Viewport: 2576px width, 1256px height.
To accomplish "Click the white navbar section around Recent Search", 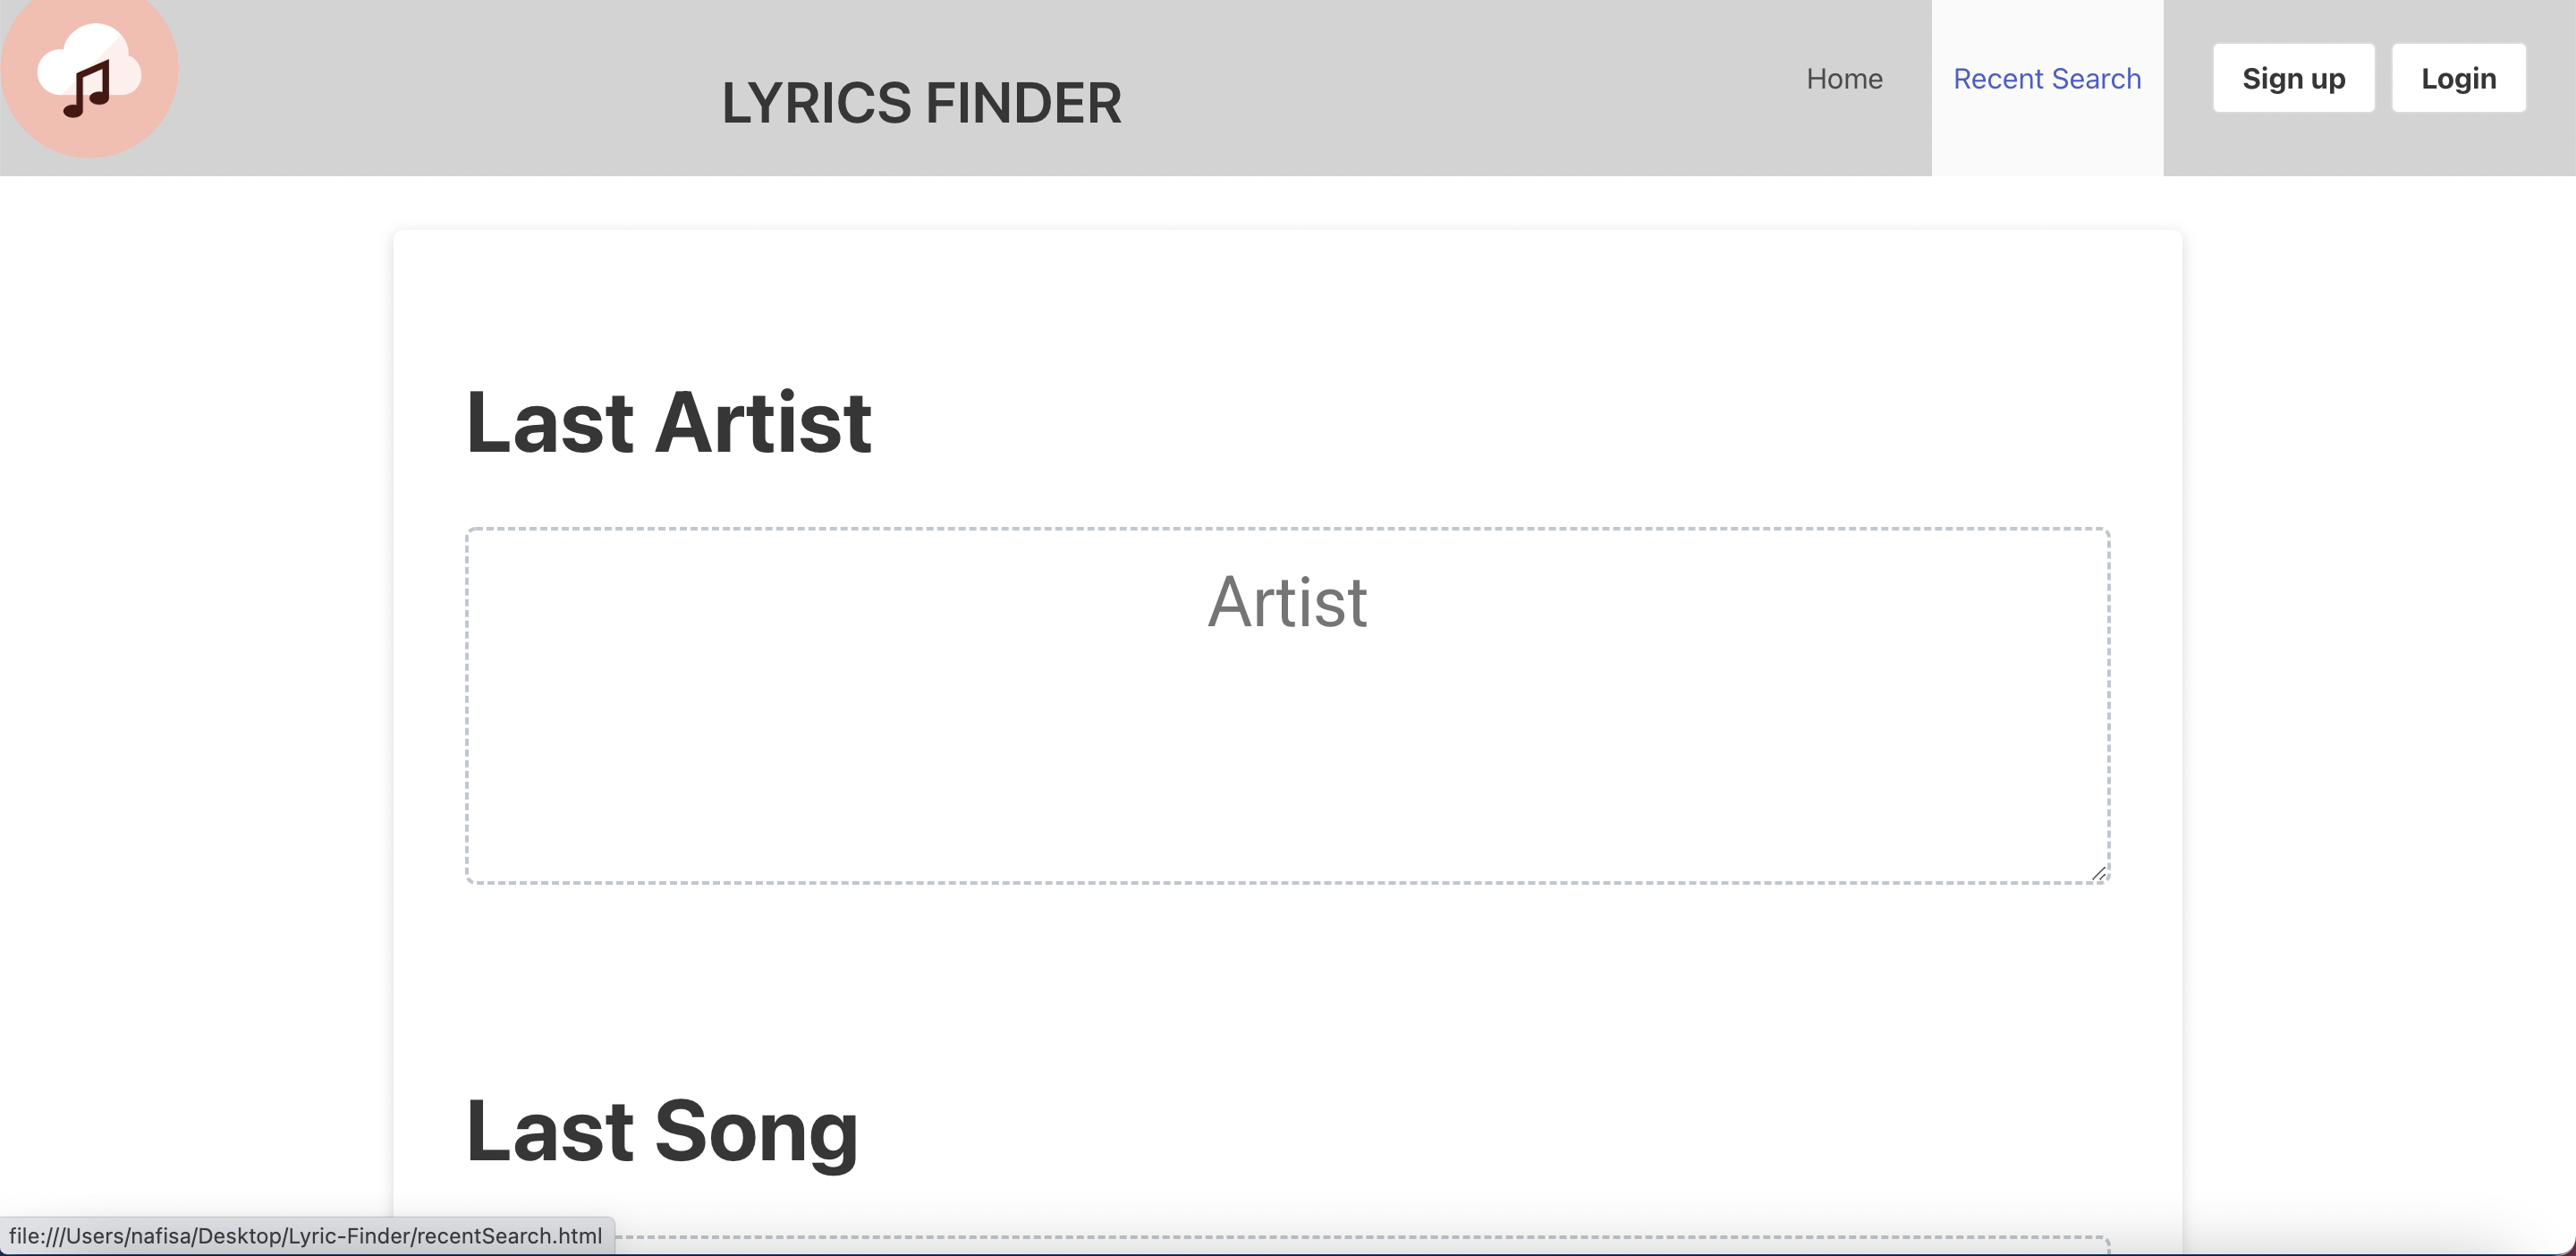I will pos(2047,140).
